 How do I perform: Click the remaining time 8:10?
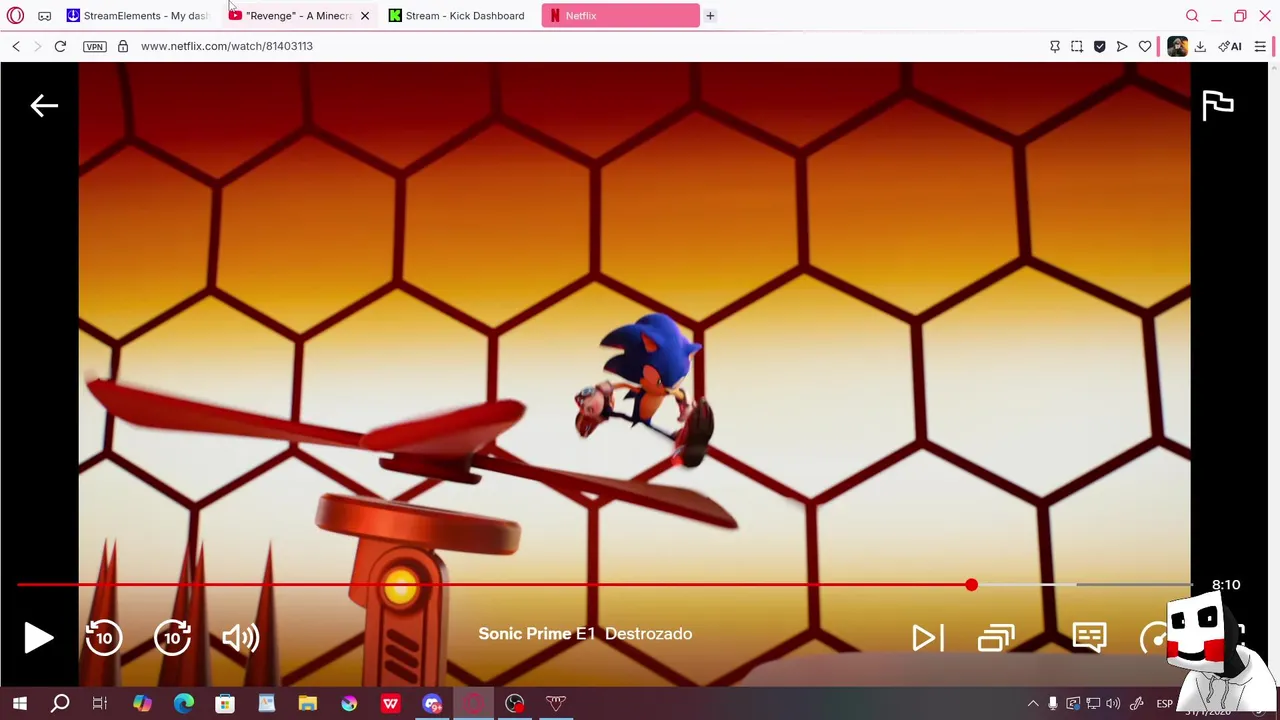point(1225,585)
